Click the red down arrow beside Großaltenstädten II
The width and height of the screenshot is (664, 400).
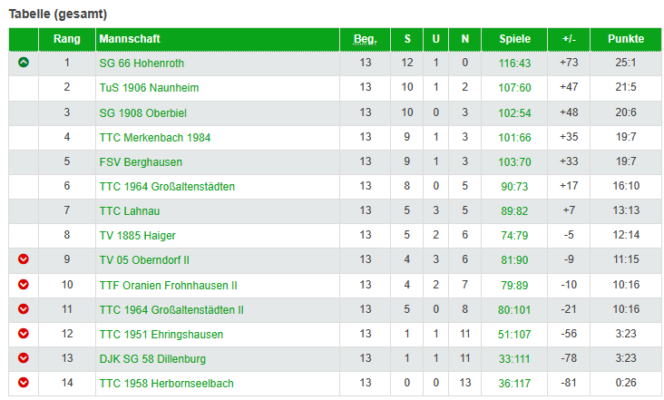[24, 309]
